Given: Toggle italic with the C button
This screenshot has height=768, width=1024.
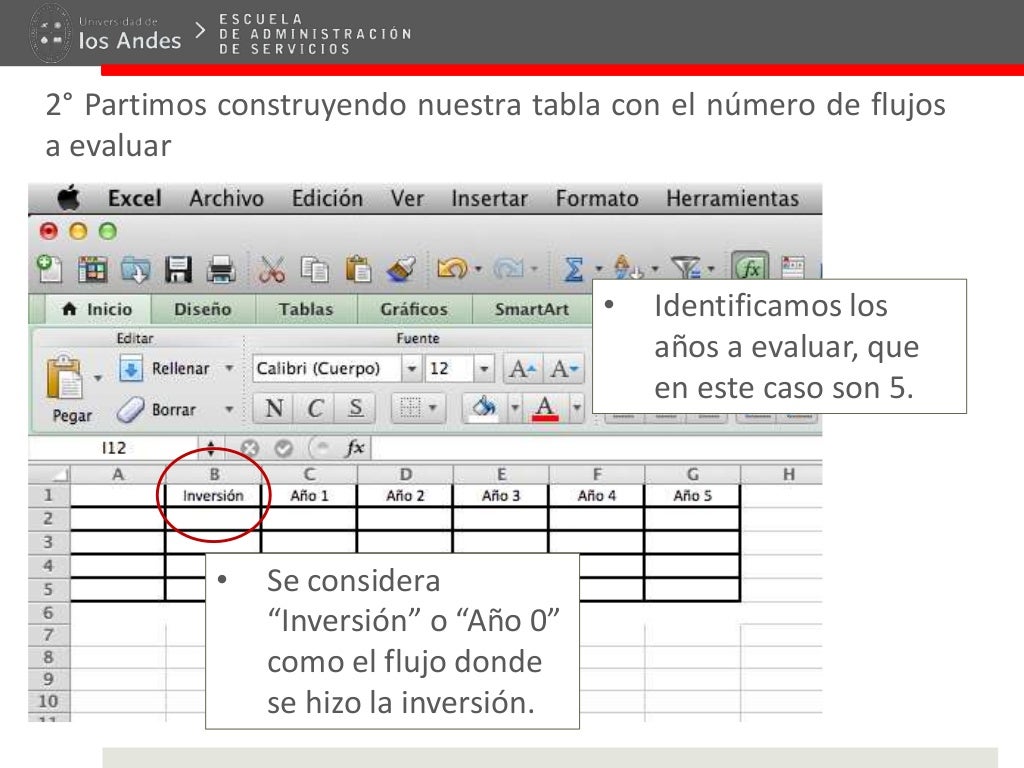Looking at the screenshot, I should point(315,408).
